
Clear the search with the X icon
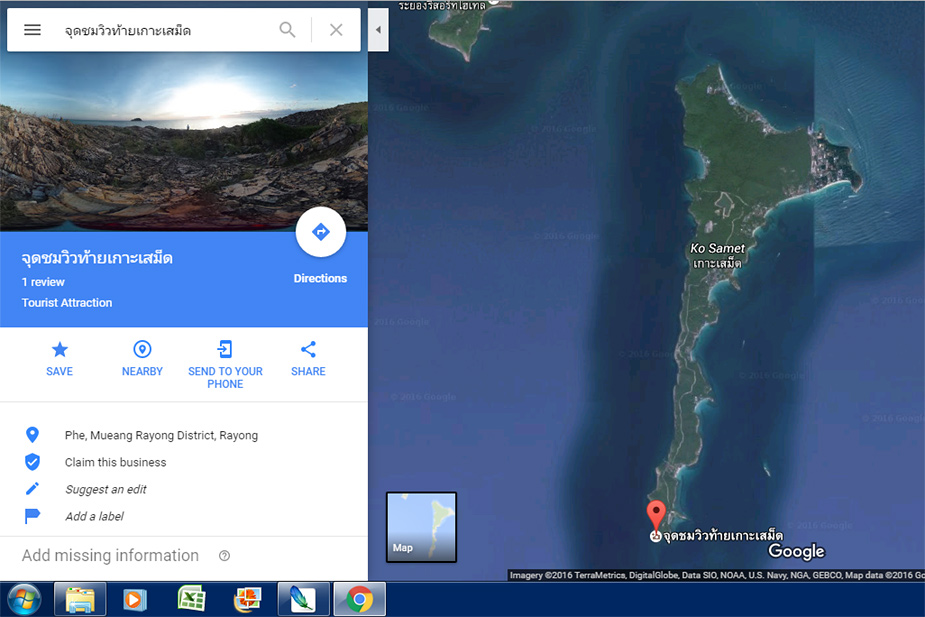[x=336, y=30]
